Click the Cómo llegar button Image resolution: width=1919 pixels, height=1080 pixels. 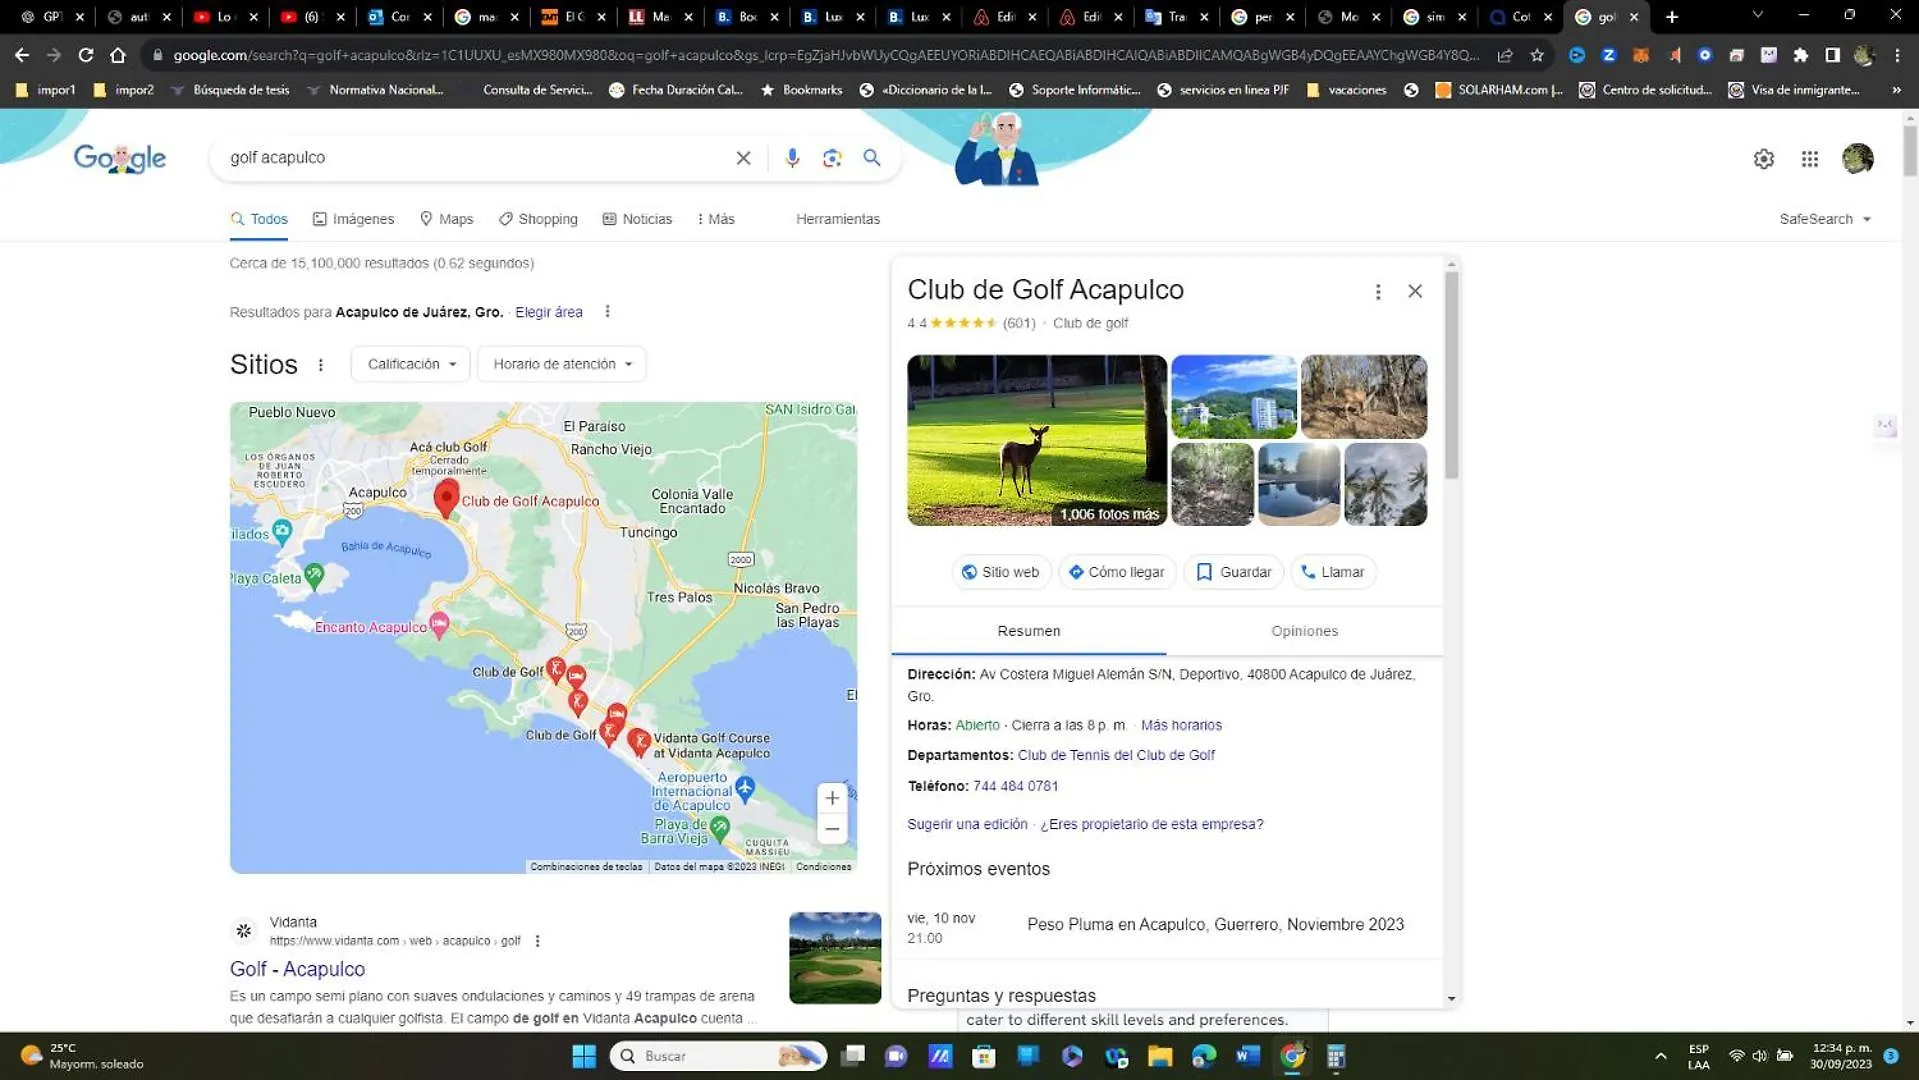[1116, 572]
